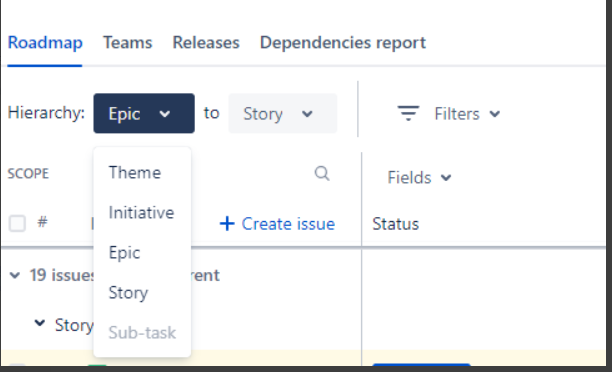The image size is (612, 372).
Task: Collapse the 19 issues group
Action: tap(15, 276)
